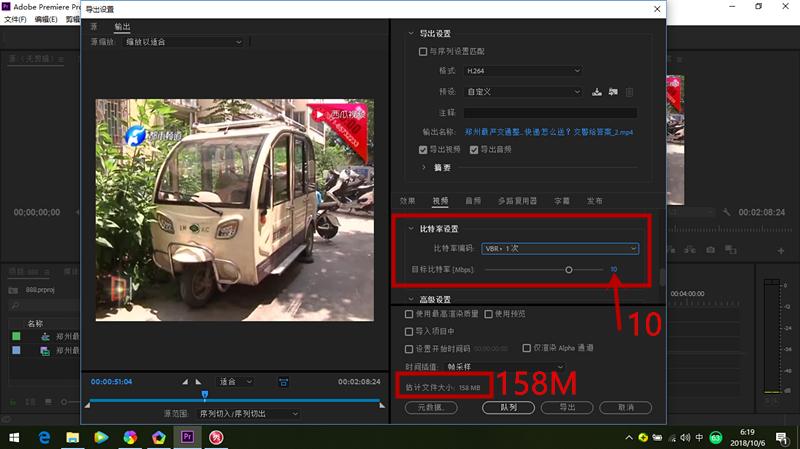
Task: Open the 适合 zoom level dropdown
Action: pos(235,382)
